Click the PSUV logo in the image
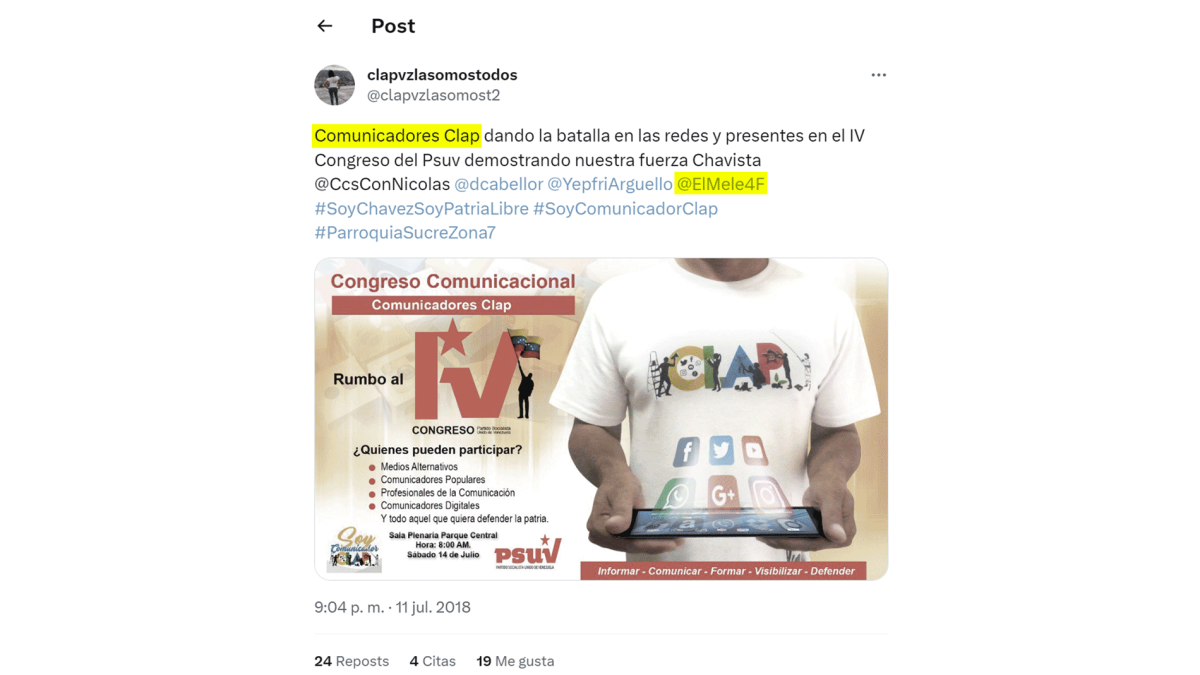 pos(528,553)
